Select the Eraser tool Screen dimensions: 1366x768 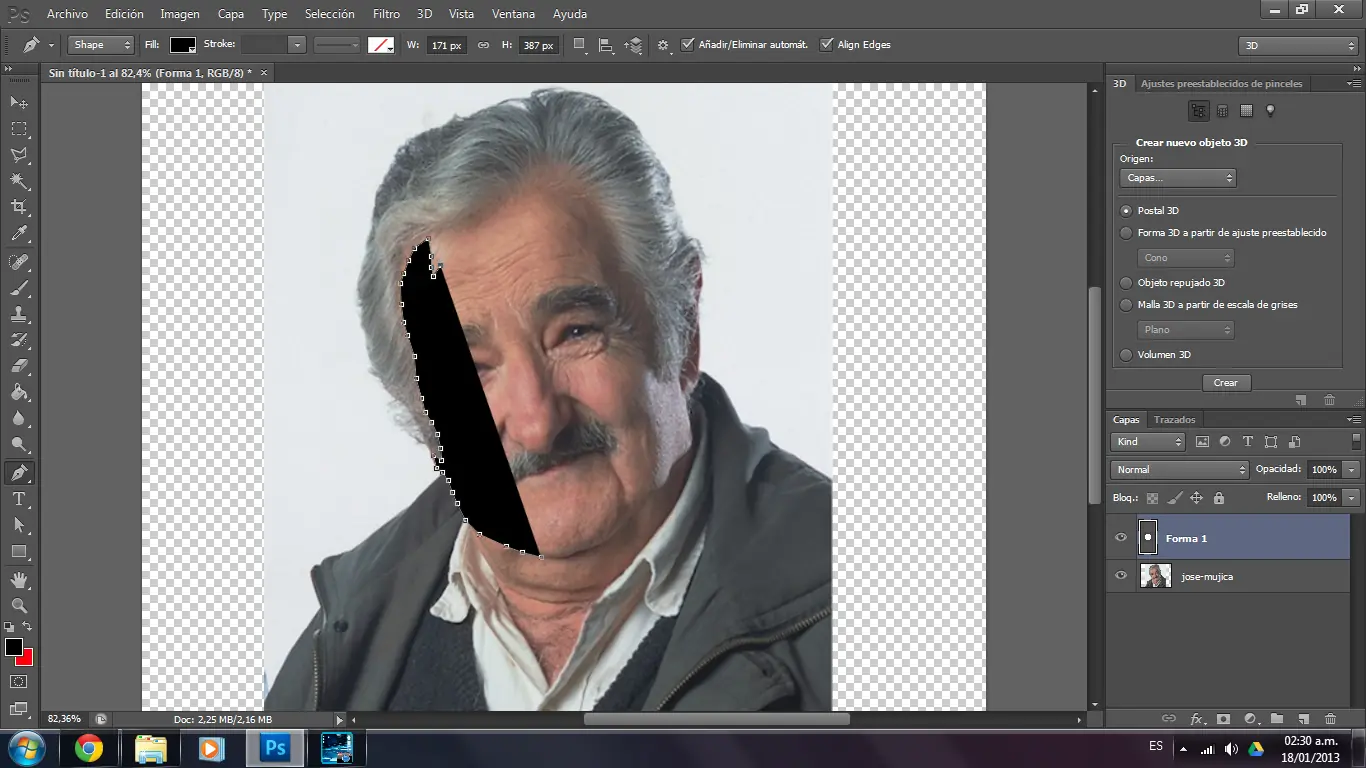point(19,366)
